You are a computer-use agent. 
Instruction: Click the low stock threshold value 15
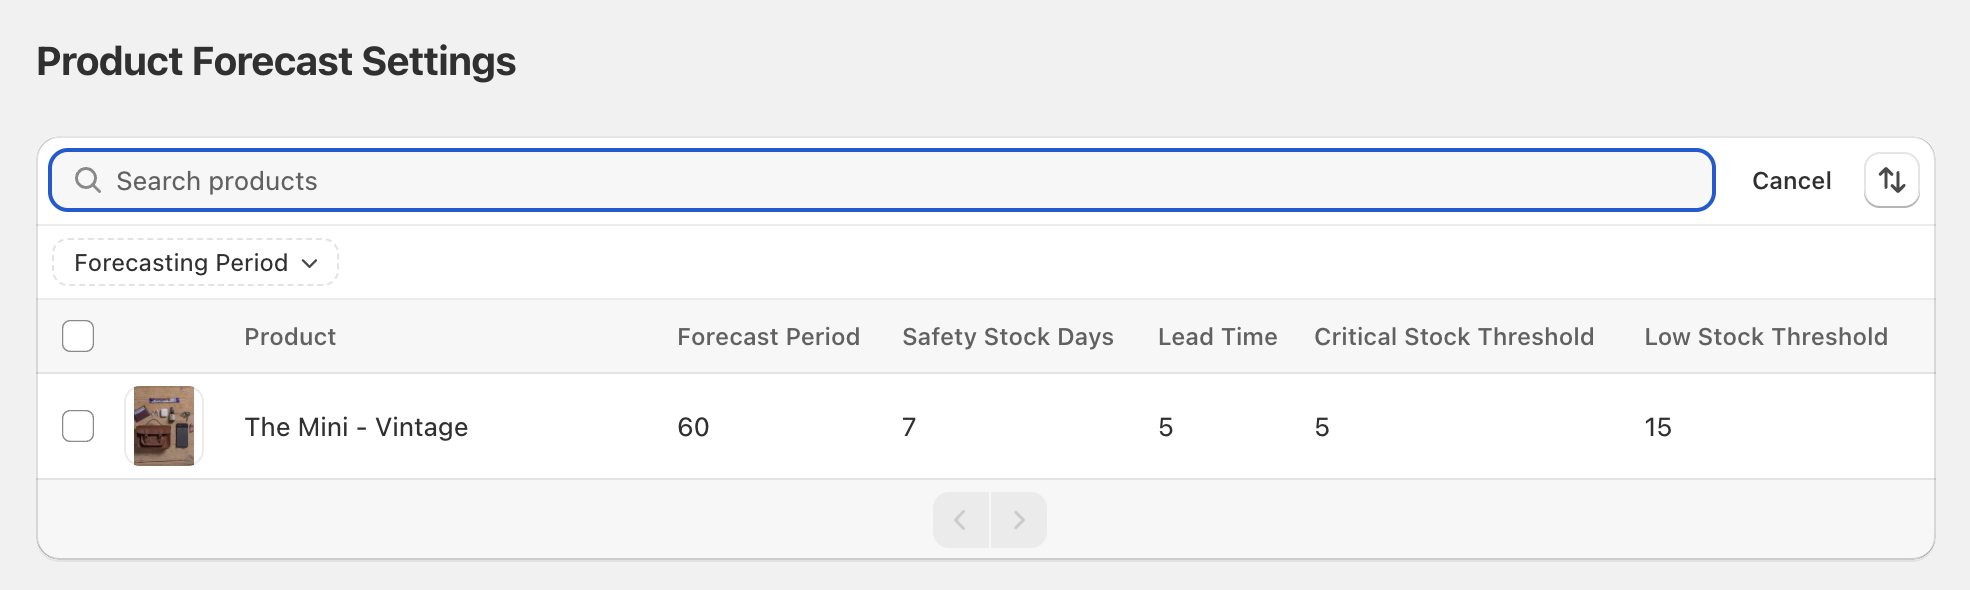pos(1657,427)
